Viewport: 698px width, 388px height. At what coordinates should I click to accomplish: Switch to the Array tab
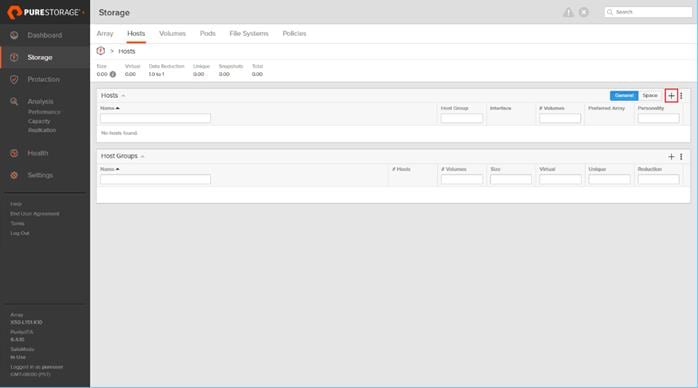click(105, 33)
